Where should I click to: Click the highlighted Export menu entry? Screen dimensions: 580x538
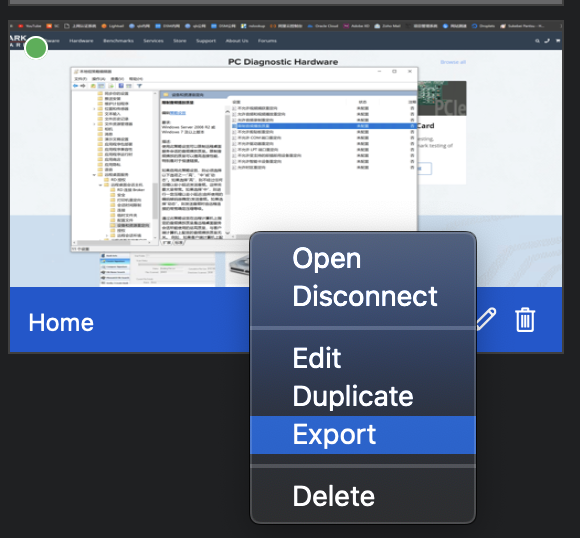(363, 435)
